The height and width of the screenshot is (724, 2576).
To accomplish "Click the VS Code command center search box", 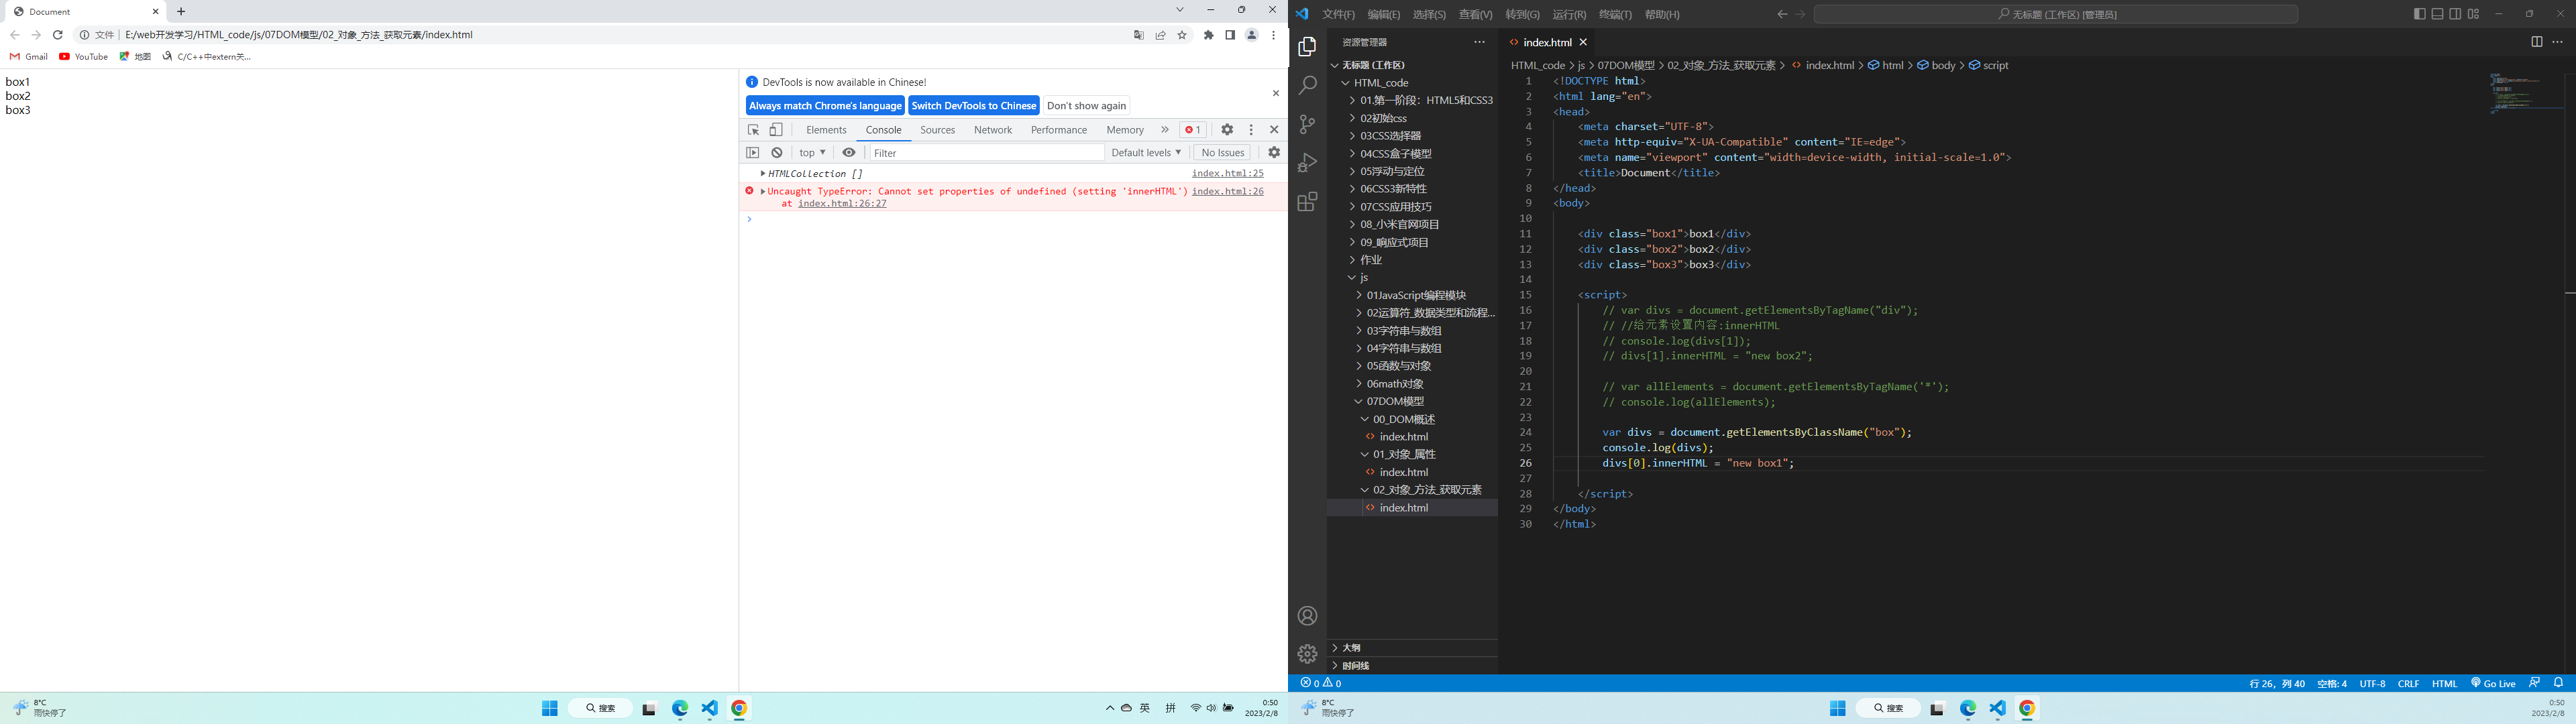I will coord(2055,14).
